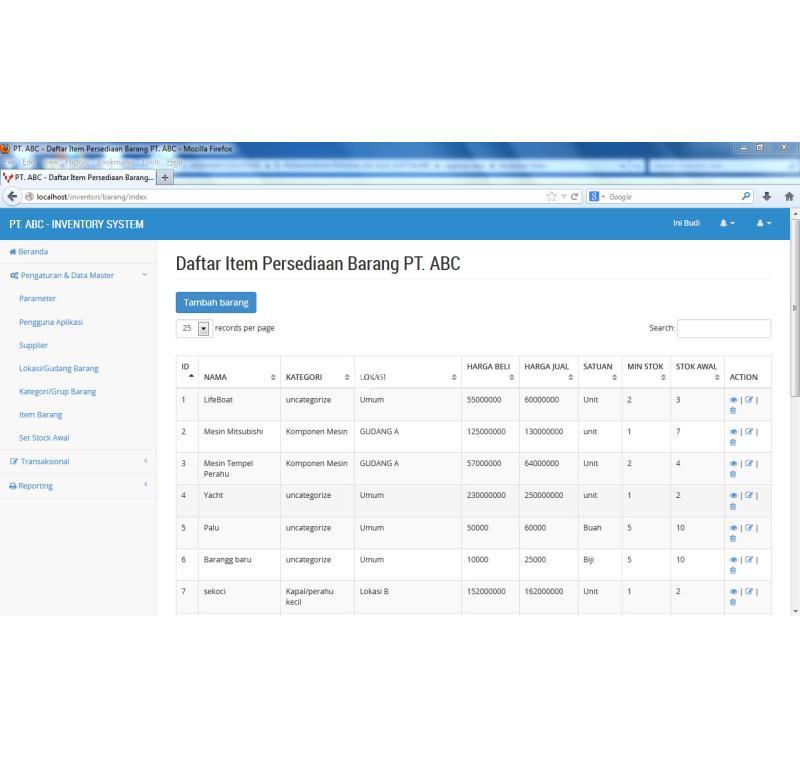Click the Tambah barang button

pyautogui.click(x=216, y=302)
